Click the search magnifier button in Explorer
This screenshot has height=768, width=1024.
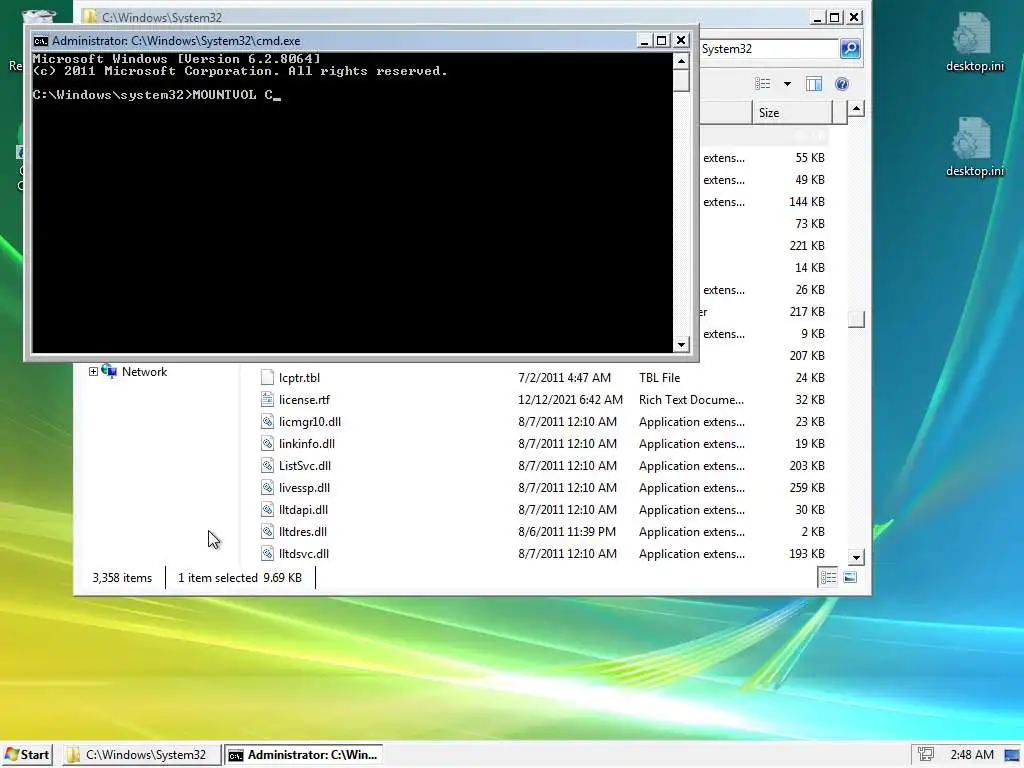point(850,49)
